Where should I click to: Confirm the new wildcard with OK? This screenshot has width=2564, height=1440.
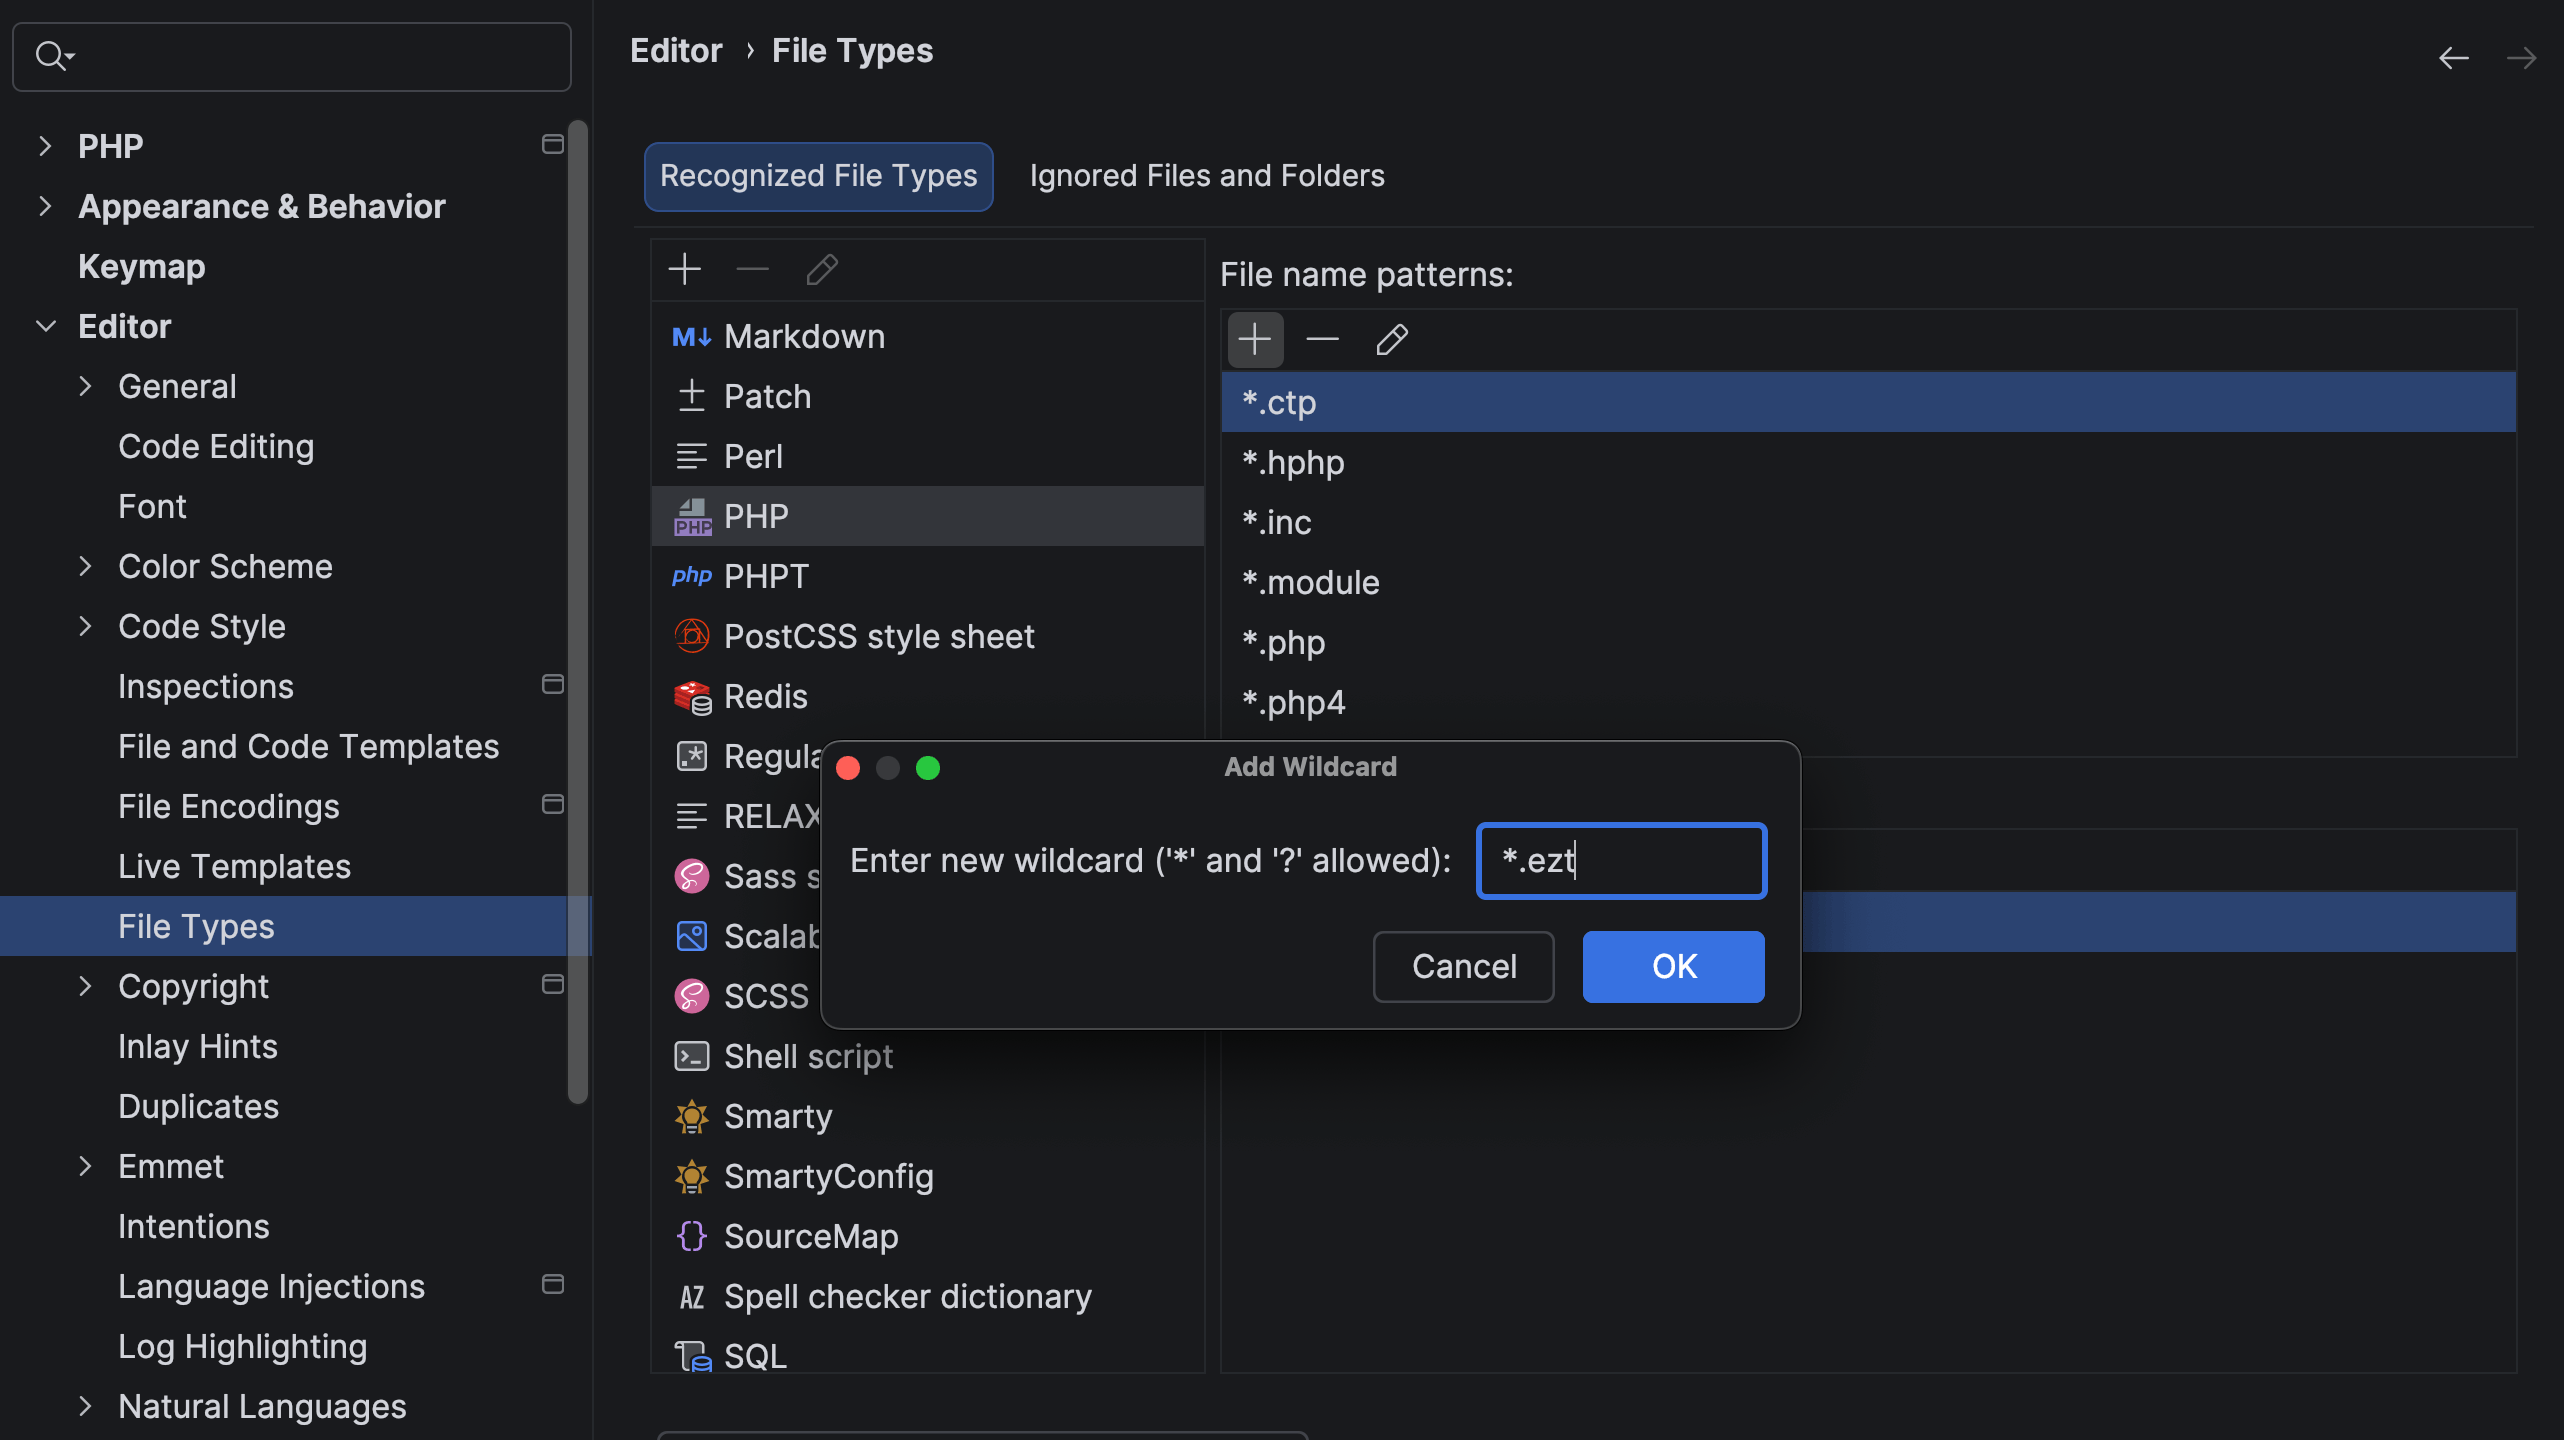pos(1672,966)
